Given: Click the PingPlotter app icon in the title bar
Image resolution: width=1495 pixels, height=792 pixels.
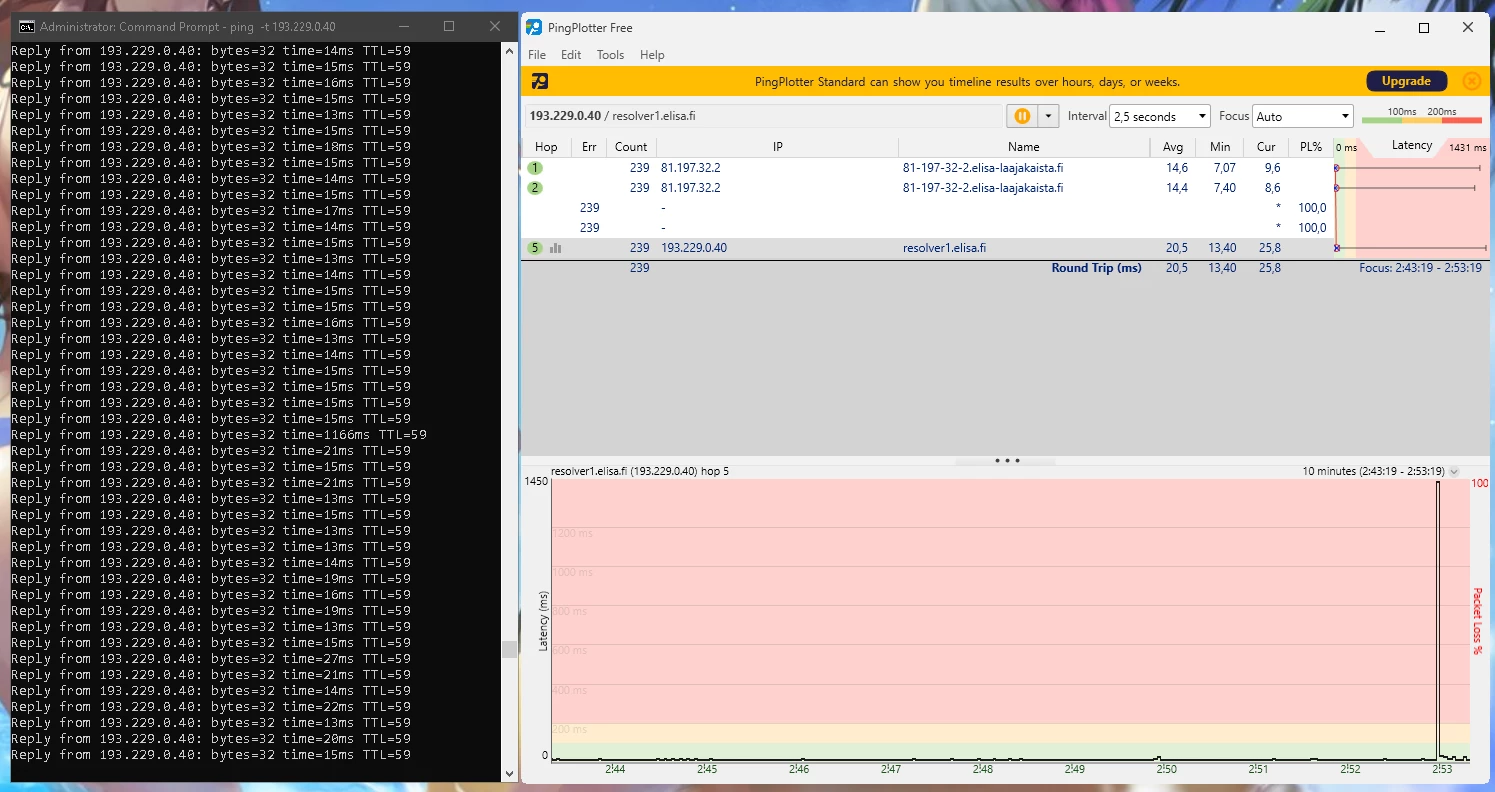Looking at the screenshot, I should pos(535,27).
